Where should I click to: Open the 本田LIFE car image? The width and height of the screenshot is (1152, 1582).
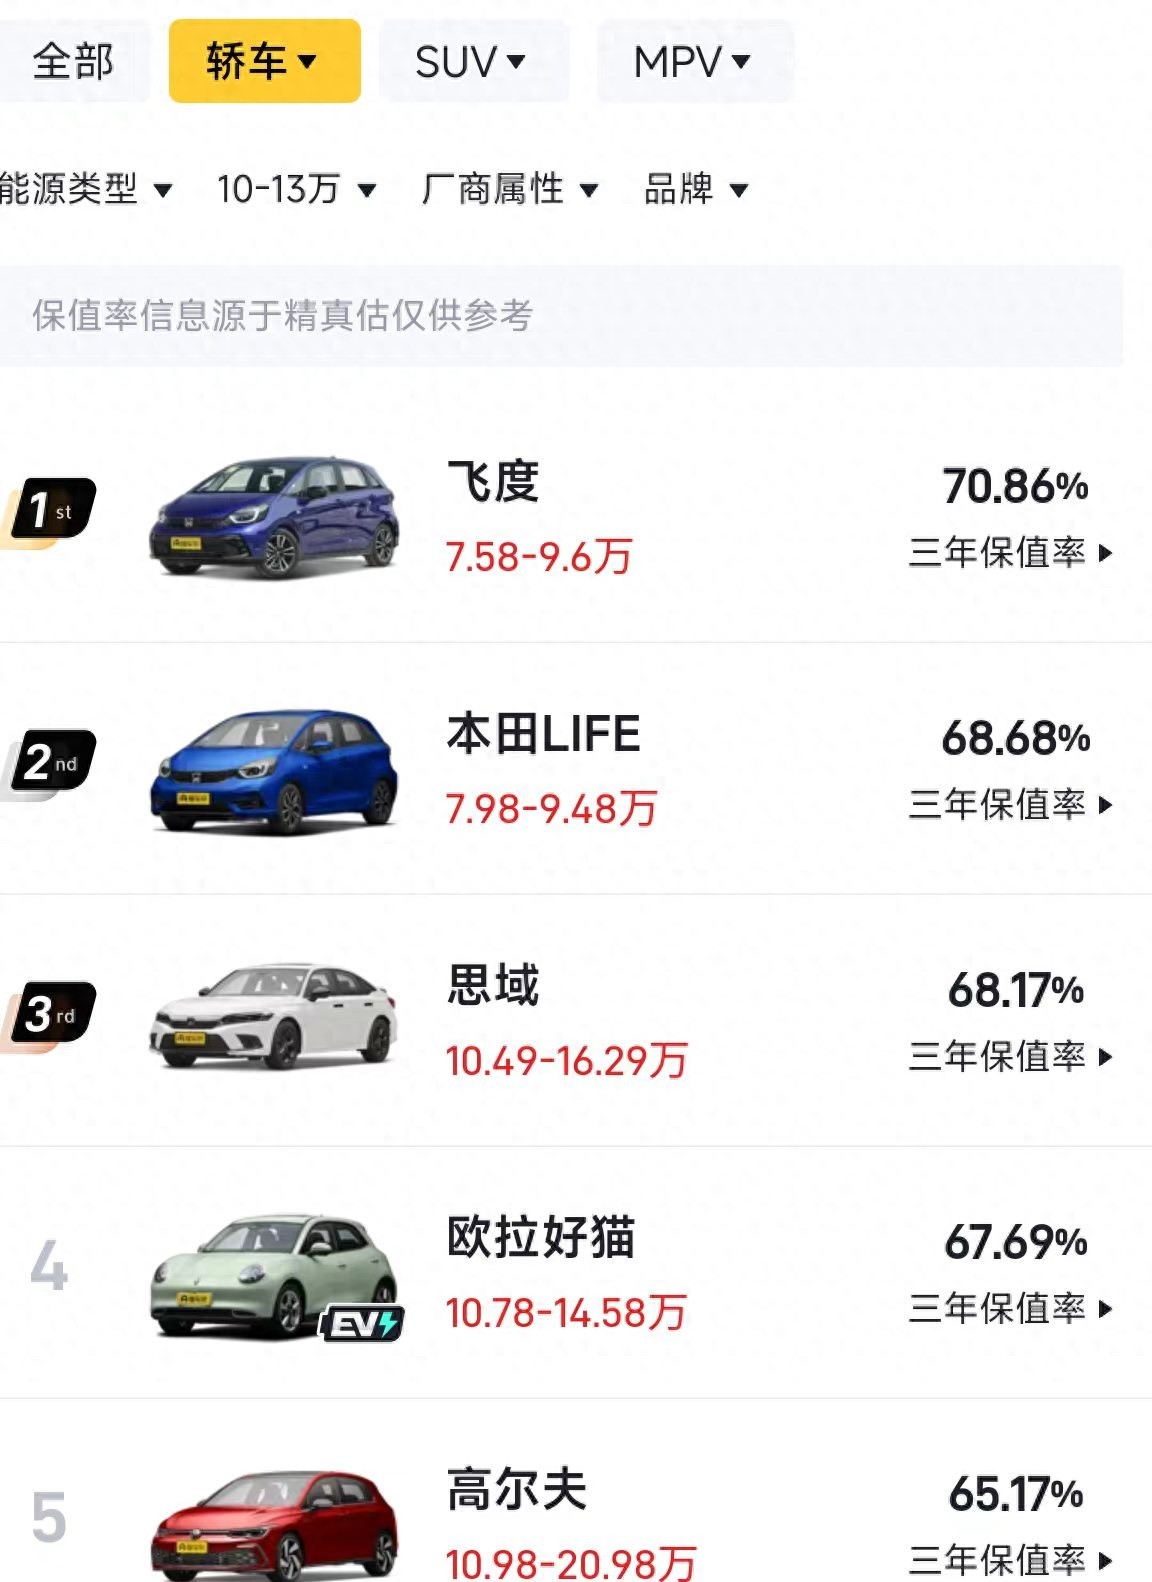tap(274, 770)
